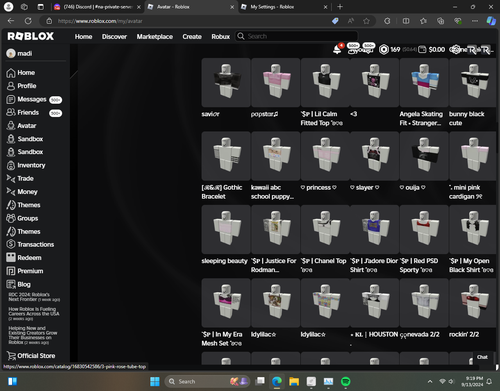
Task: Open sleeping beauty item name link
Action: point(224,261)
